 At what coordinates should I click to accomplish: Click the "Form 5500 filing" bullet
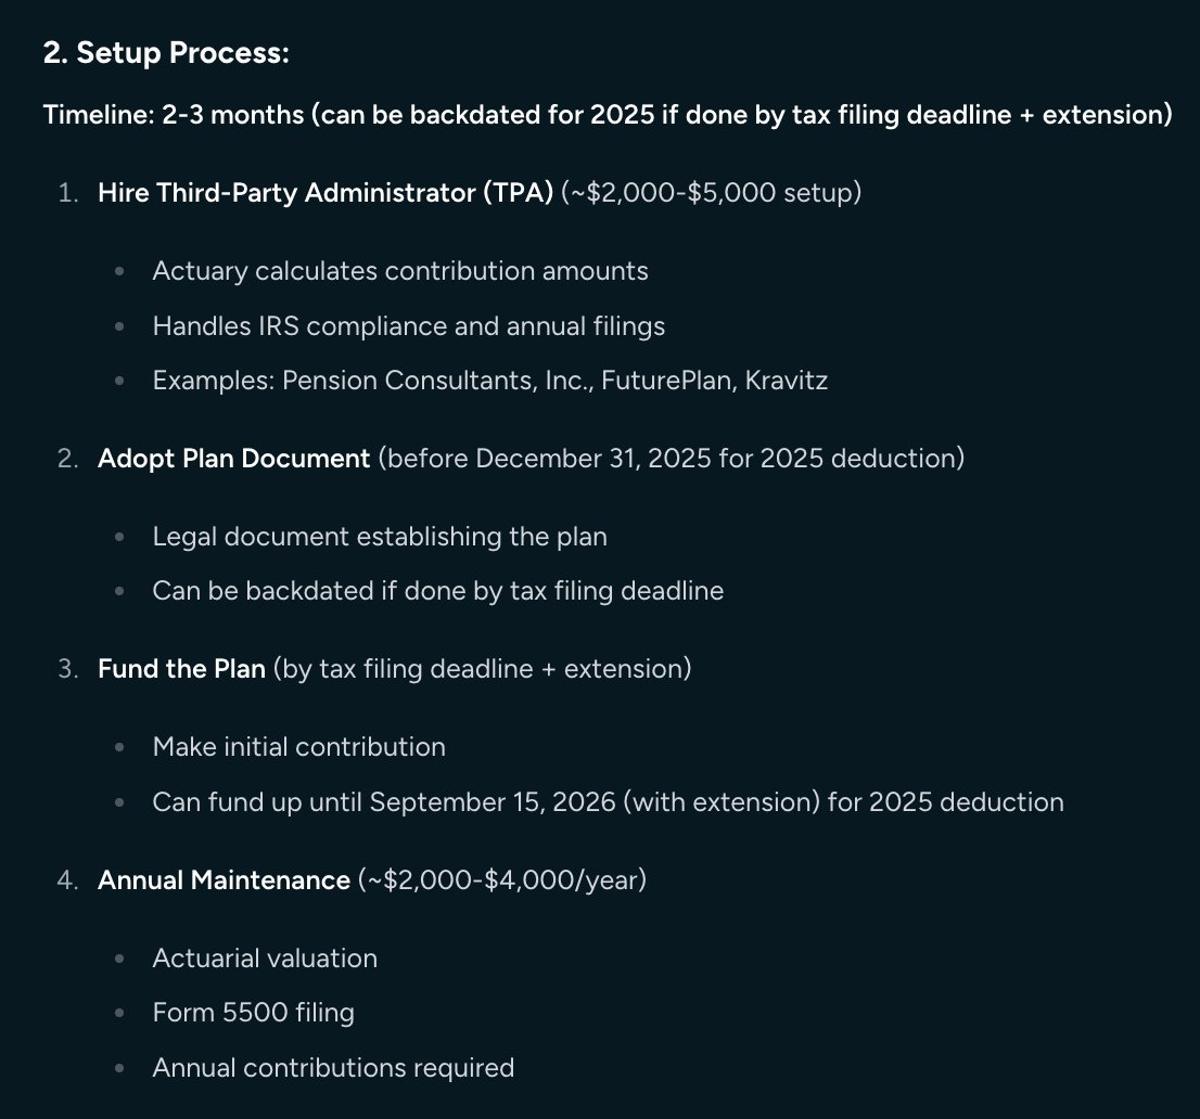click(x=253, y=1013)
